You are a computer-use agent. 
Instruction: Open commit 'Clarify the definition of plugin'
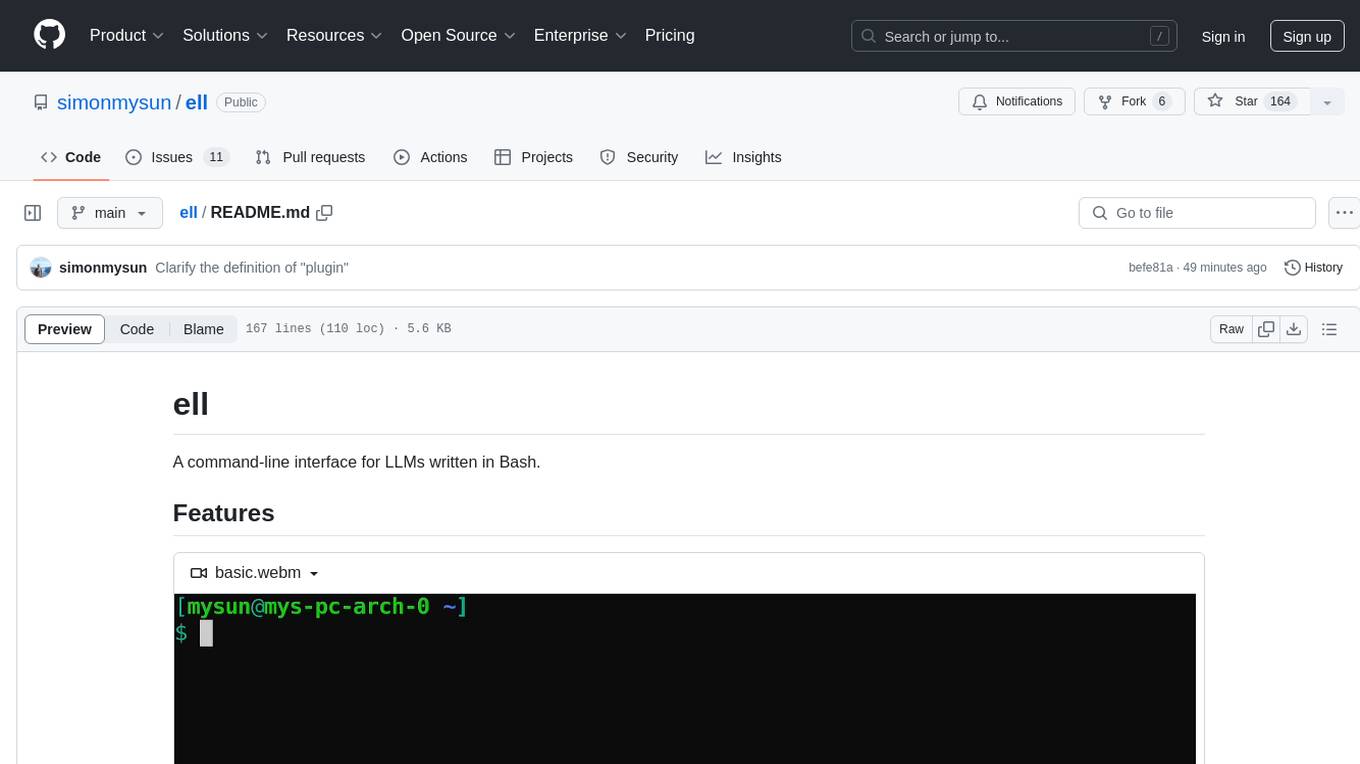point(252,268)
